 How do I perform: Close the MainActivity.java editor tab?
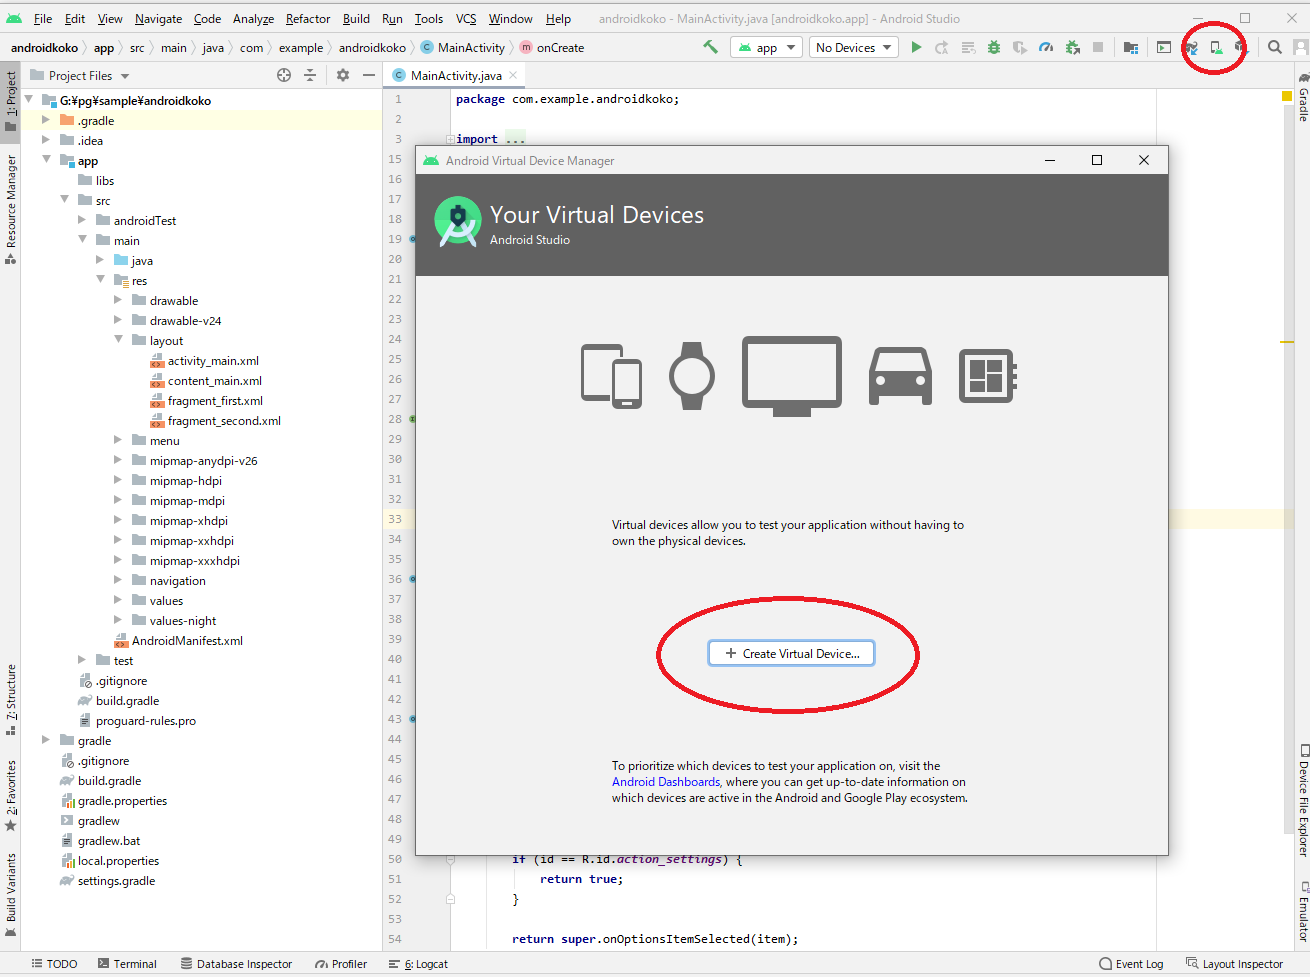(x=513, y=75)
